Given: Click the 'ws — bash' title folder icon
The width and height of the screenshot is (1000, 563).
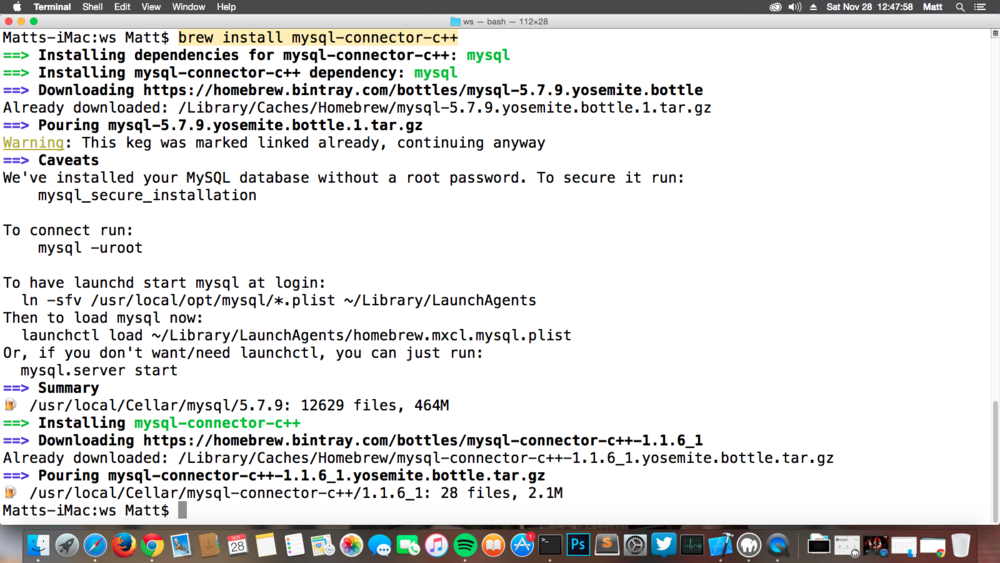Looking at the screenshot, I should point(455,22).
